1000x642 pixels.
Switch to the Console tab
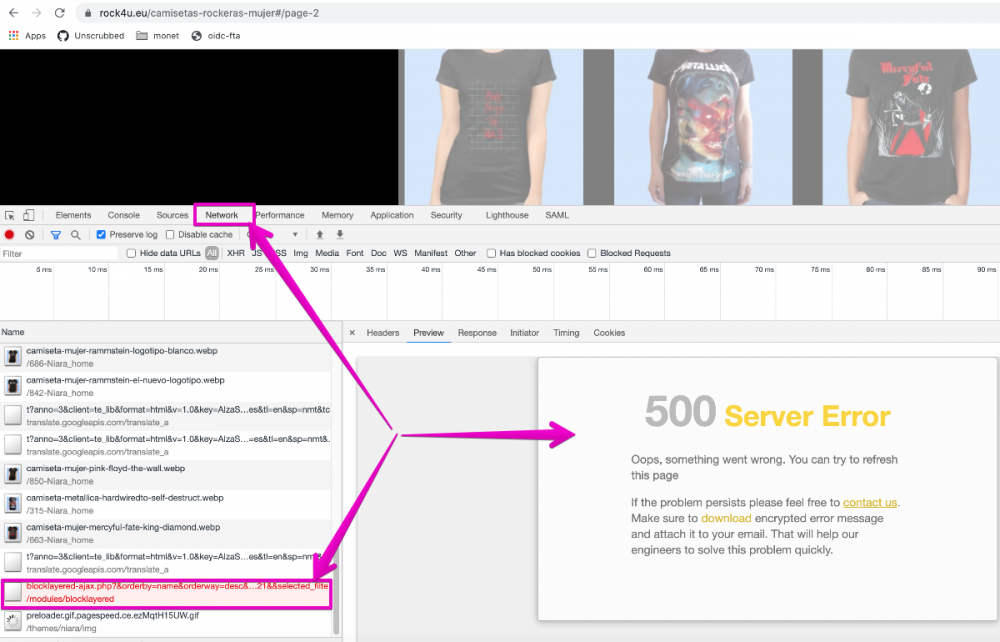pos(124,215)
